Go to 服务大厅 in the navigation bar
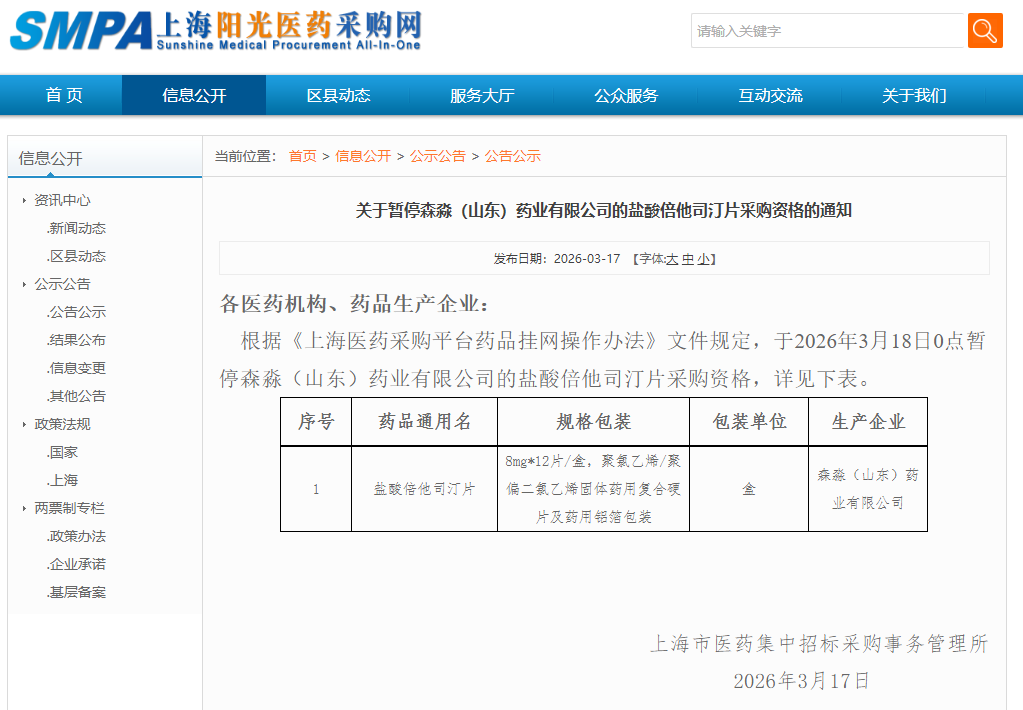The image size is (1023, 710). pos(482,96)
